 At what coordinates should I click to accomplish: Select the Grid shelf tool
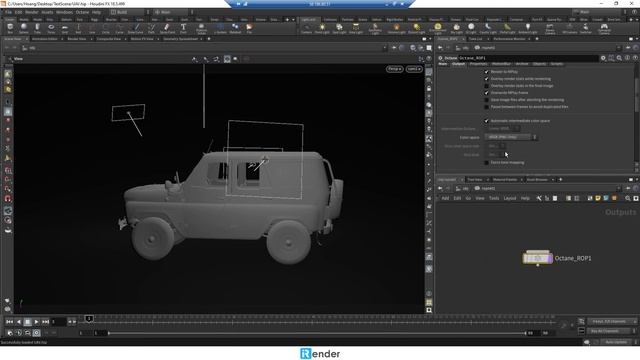click(64, 28)
